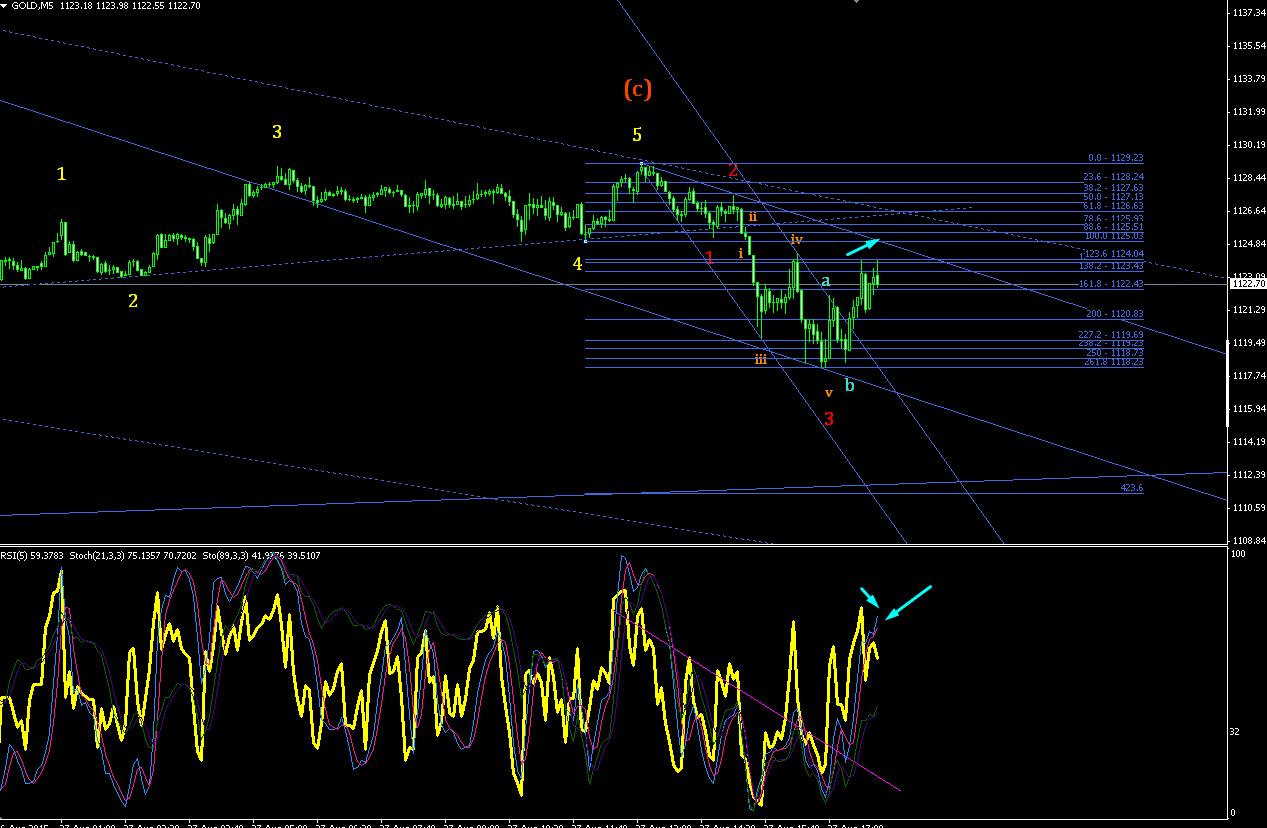Click price scale value 1130.19
1267x828 pixels.
1250,145
